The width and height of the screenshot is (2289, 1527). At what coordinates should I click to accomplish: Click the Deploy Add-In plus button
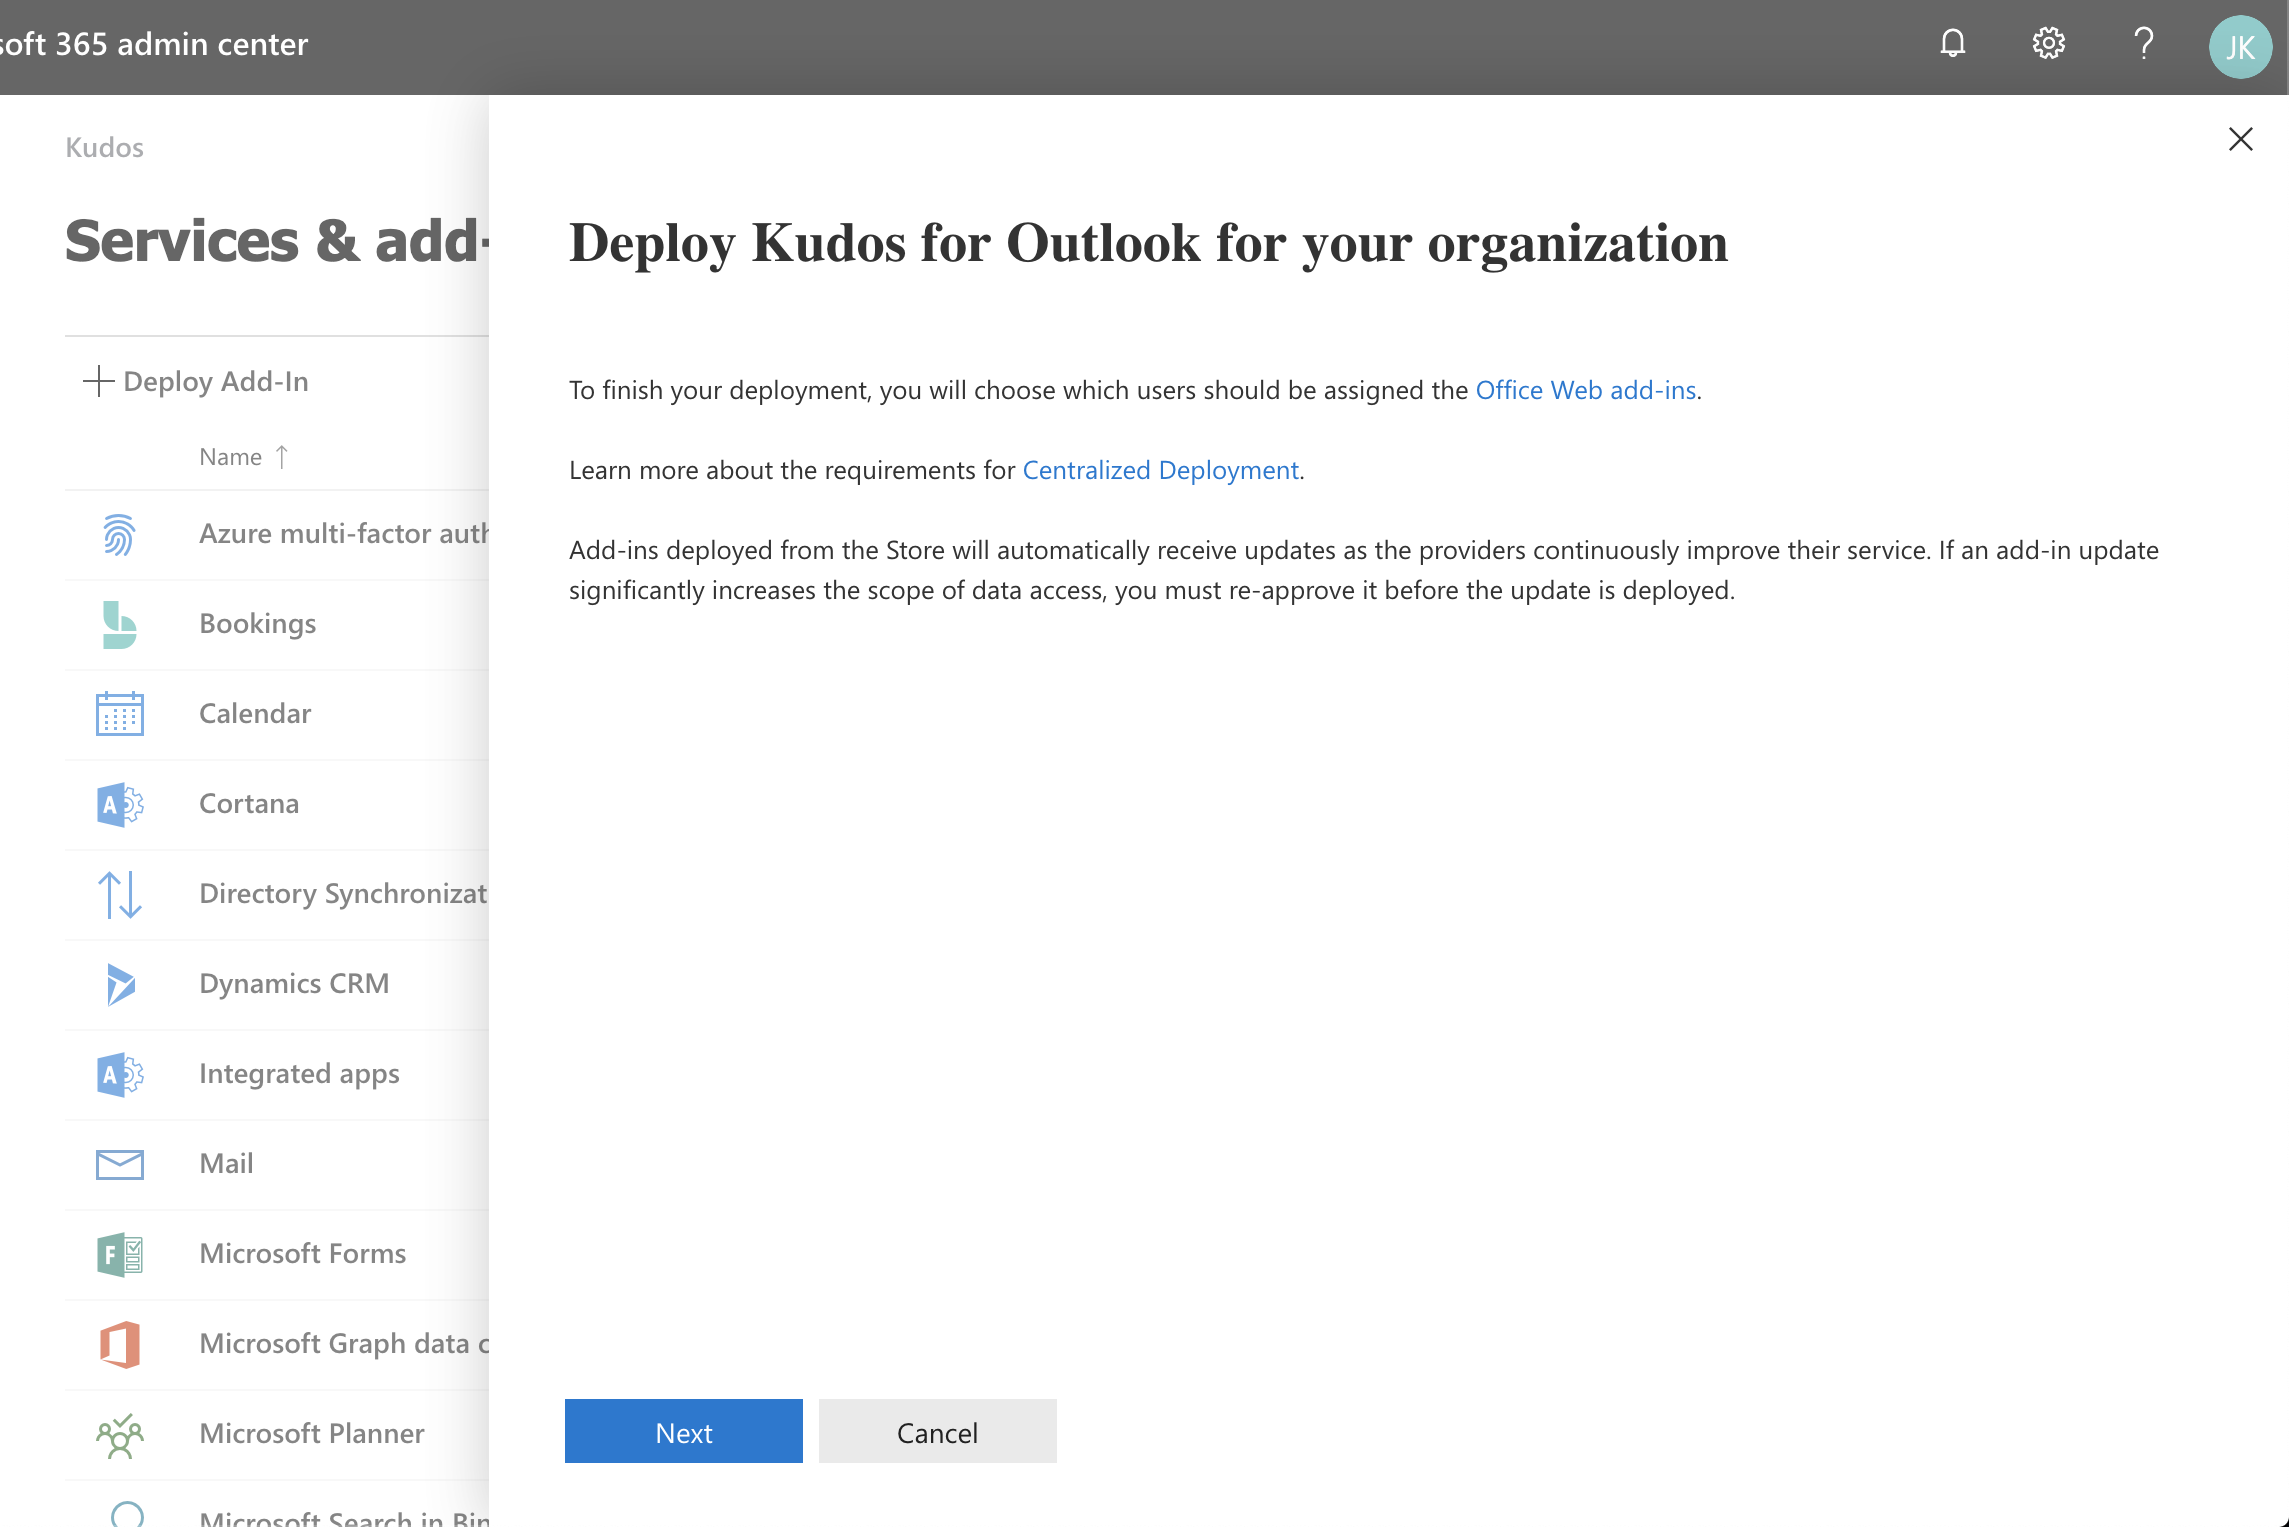(x=196, y=381)
